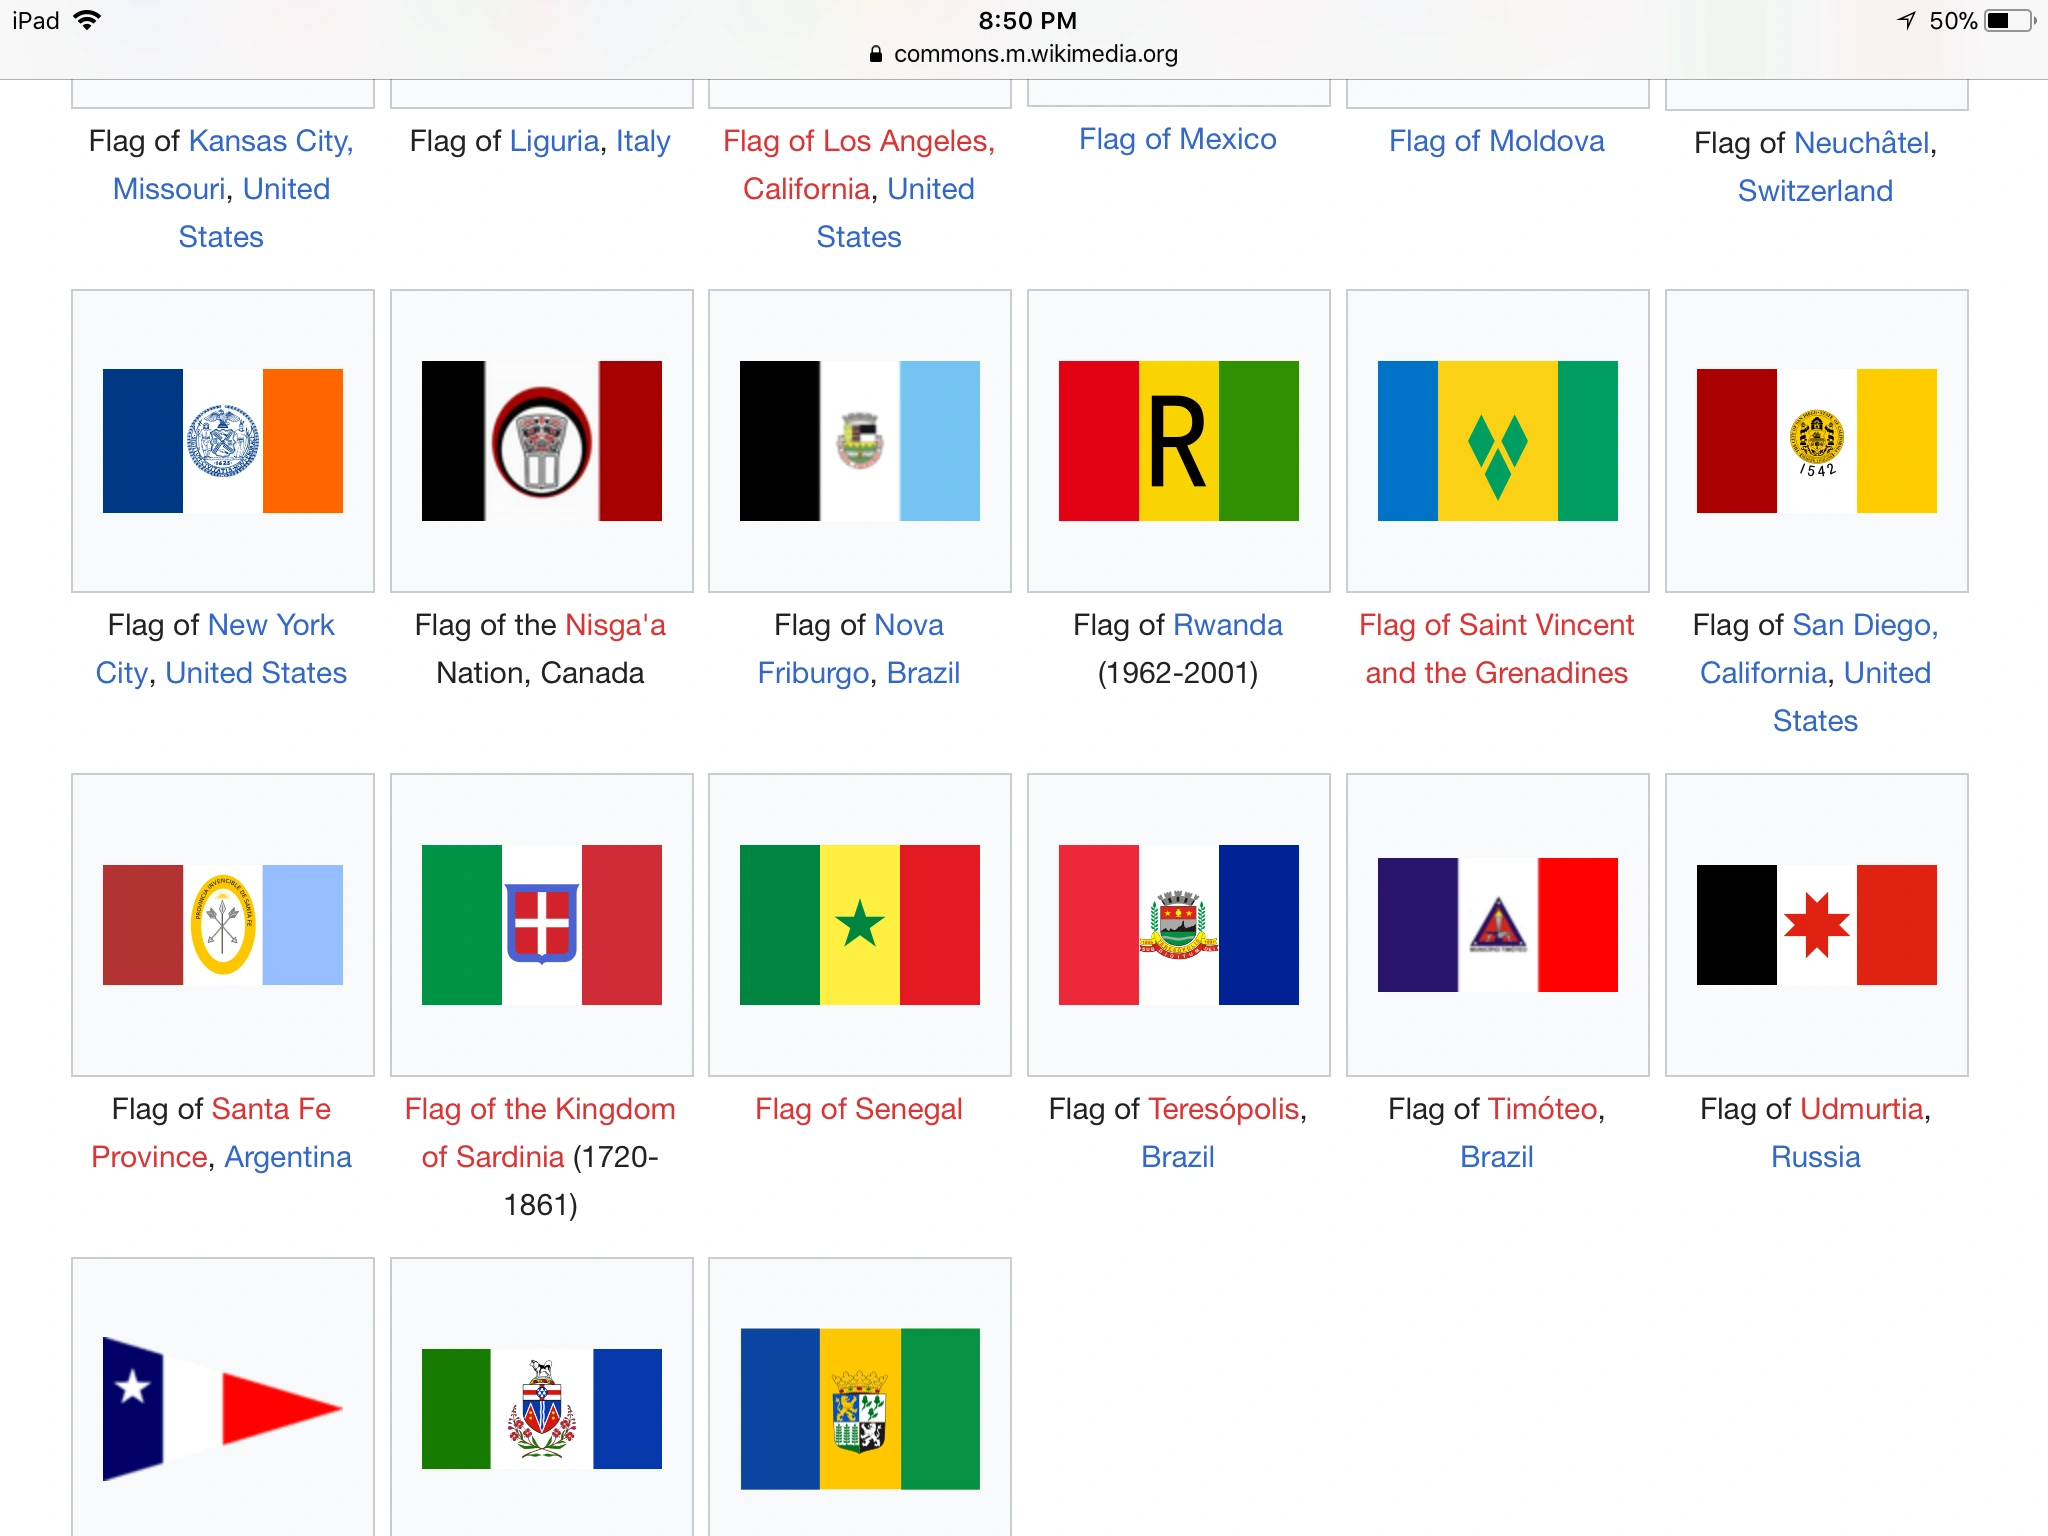Tap the Argentina link under Santa Fe
Image resolution: width=2048 pixels, height=1536 pixels.
(x=288, y=1157)
